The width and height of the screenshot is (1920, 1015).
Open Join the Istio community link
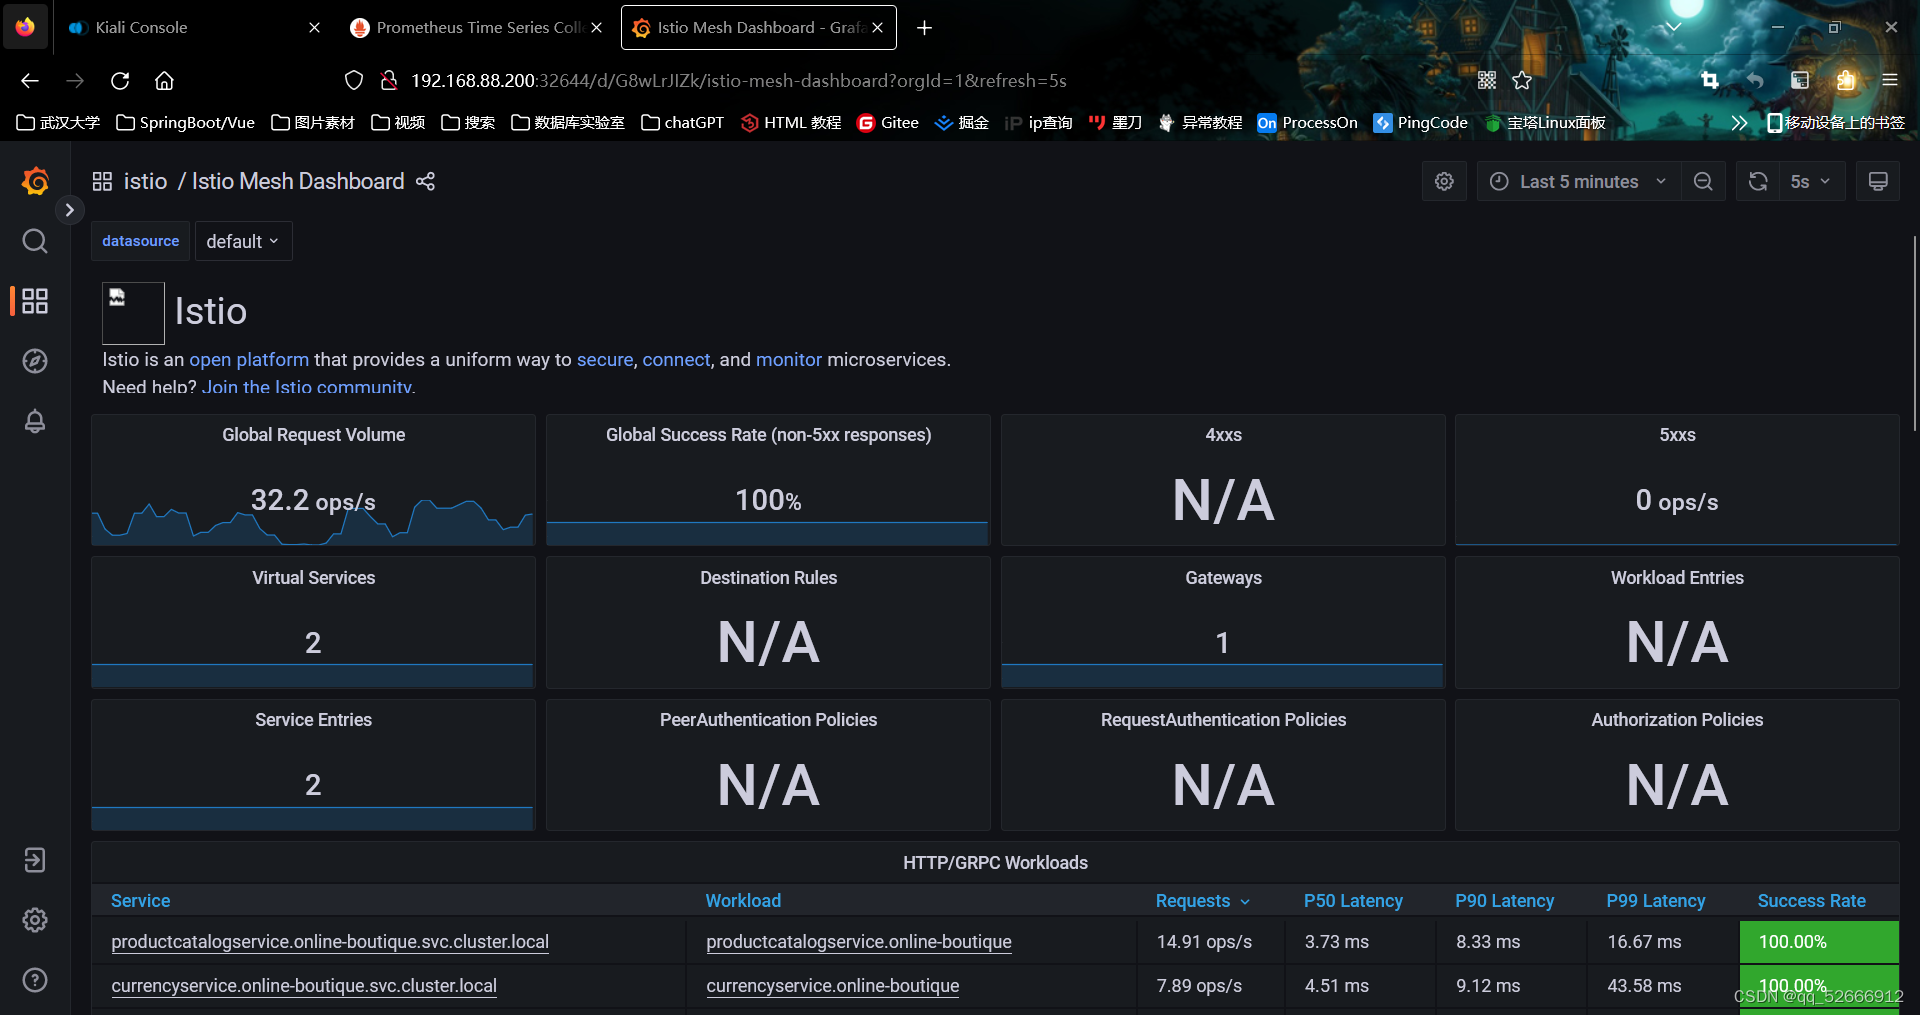(x=308, y=386)
